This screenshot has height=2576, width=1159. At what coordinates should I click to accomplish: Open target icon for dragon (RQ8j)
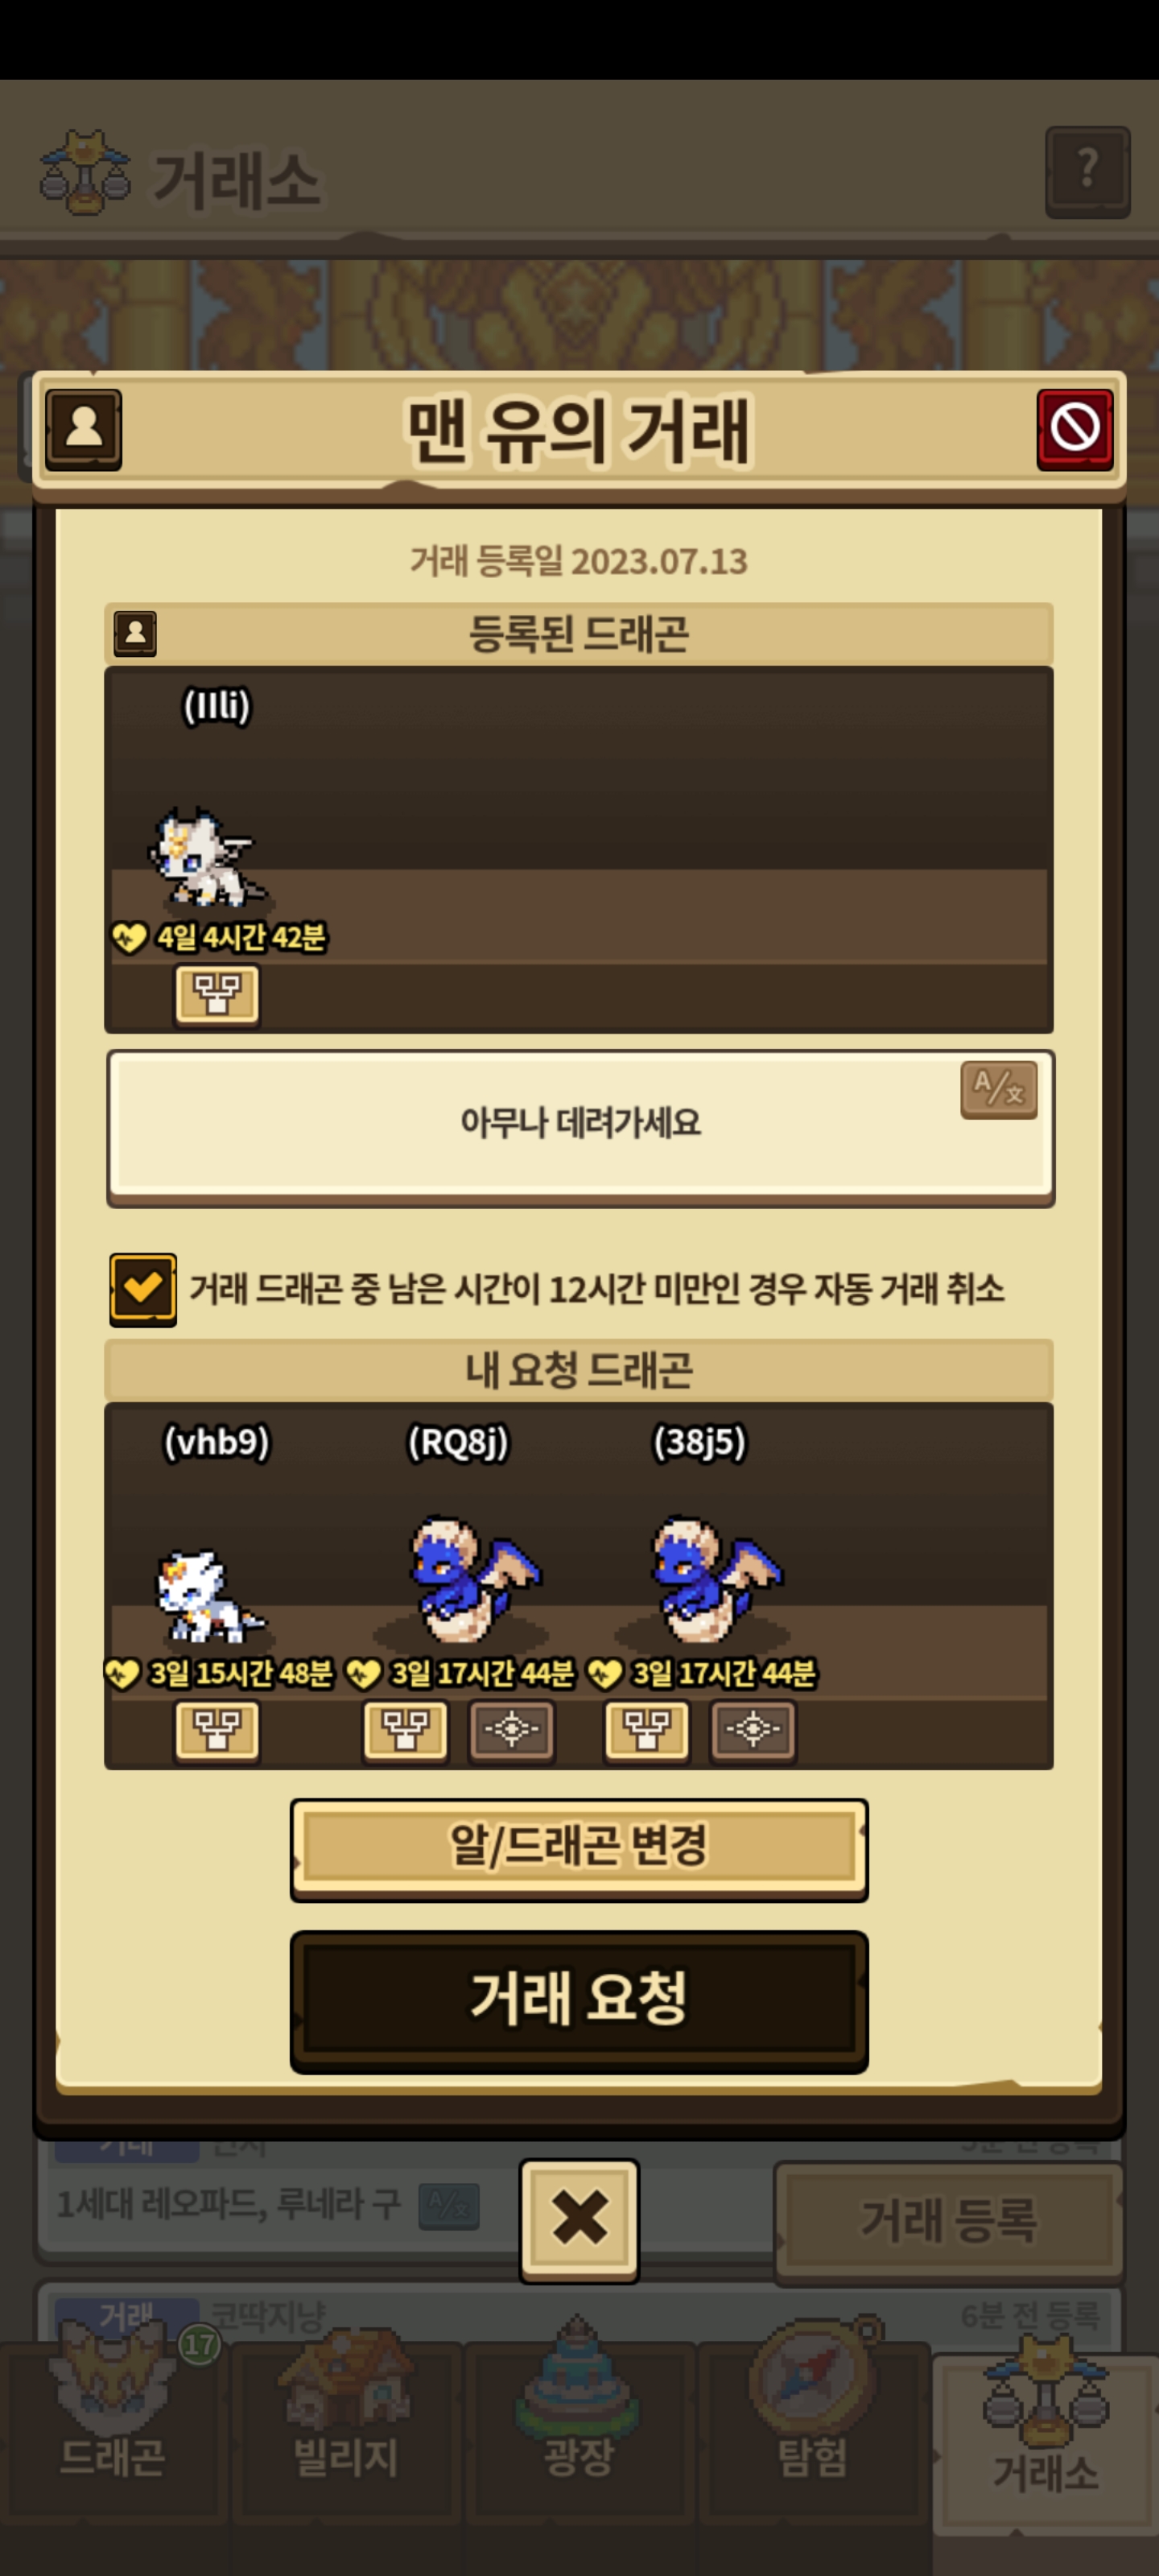512,1730
